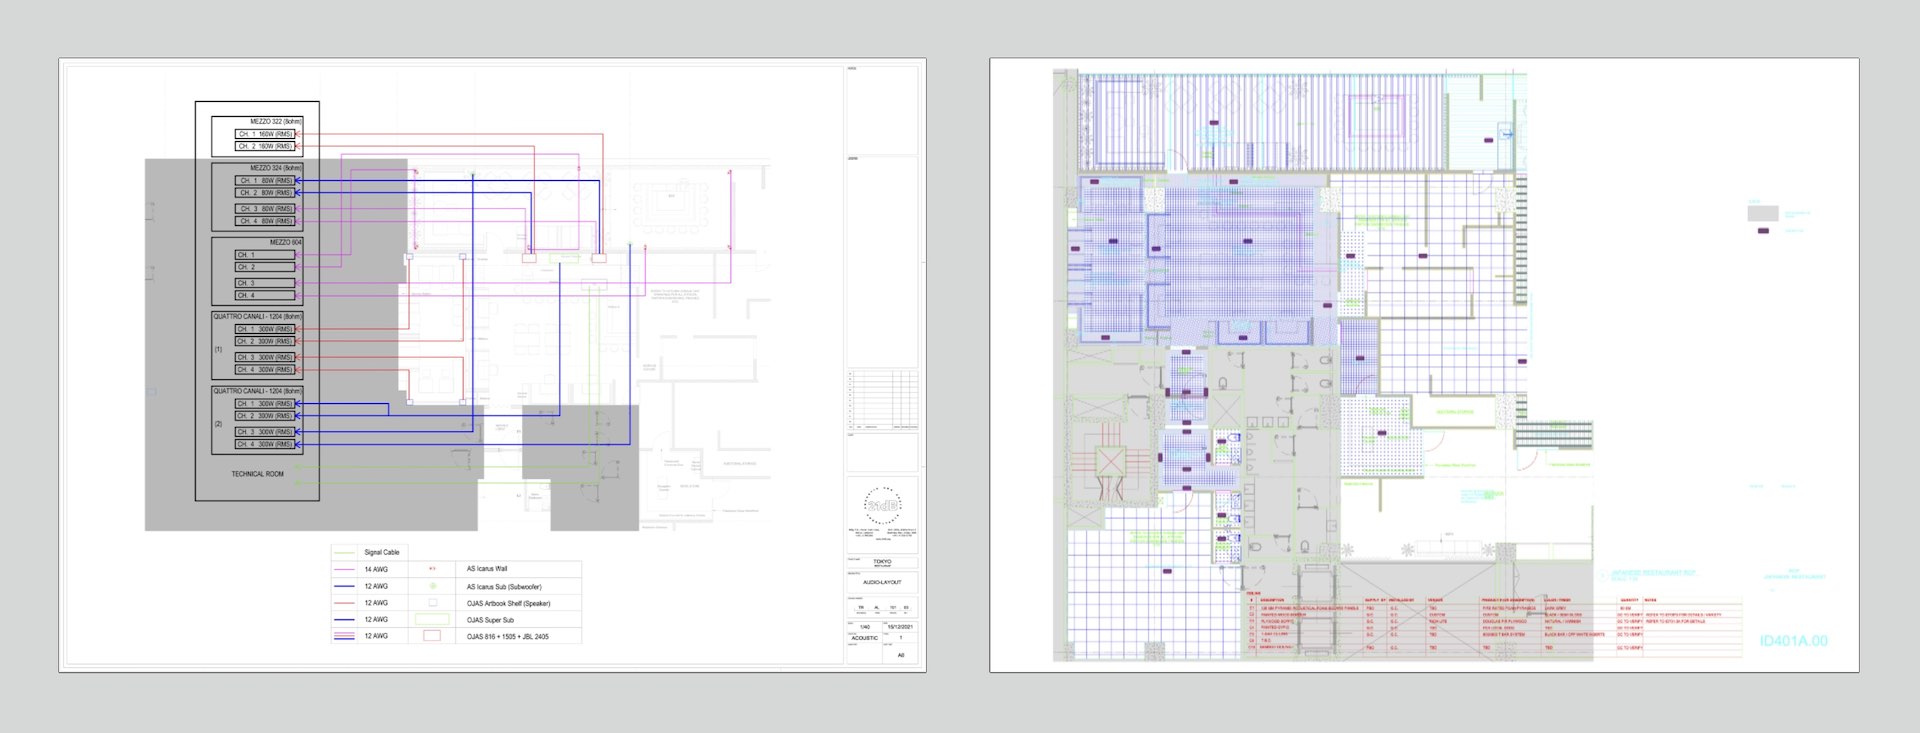The image size is (1920, 733).
Task: Click the TOKYO project name field
Action: pos(882,562)
